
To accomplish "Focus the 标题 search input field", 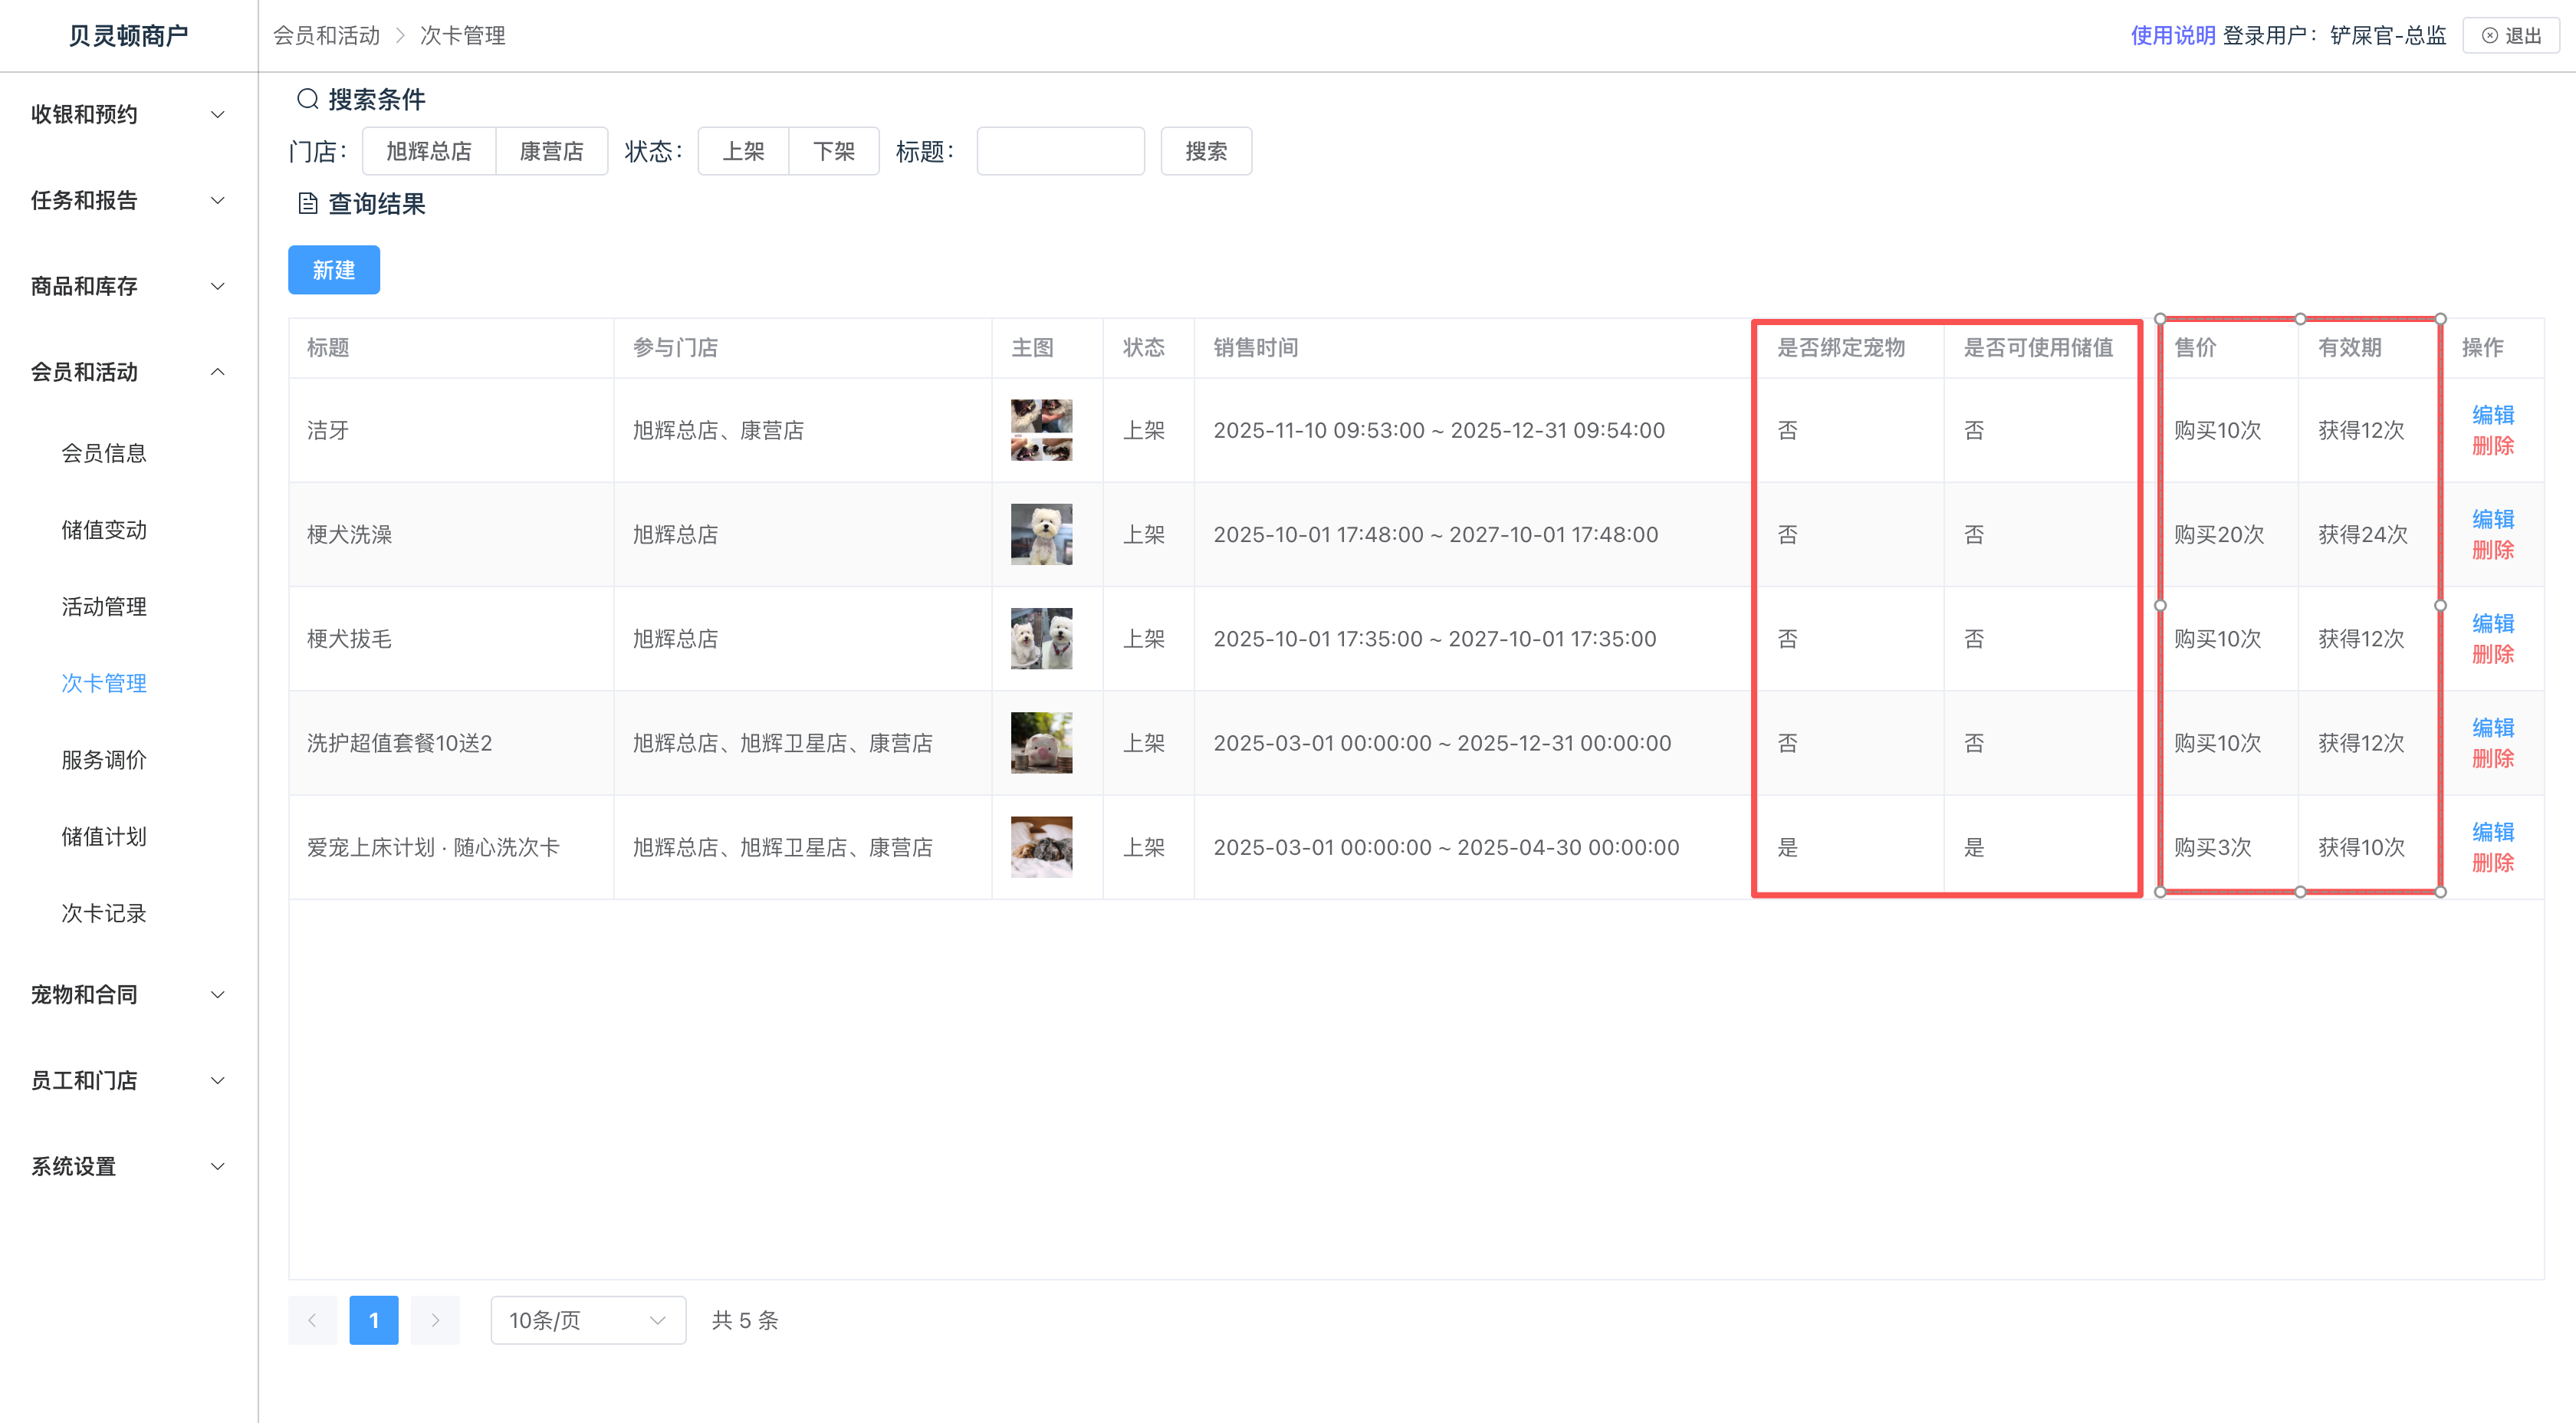I will pos(1060,151).
